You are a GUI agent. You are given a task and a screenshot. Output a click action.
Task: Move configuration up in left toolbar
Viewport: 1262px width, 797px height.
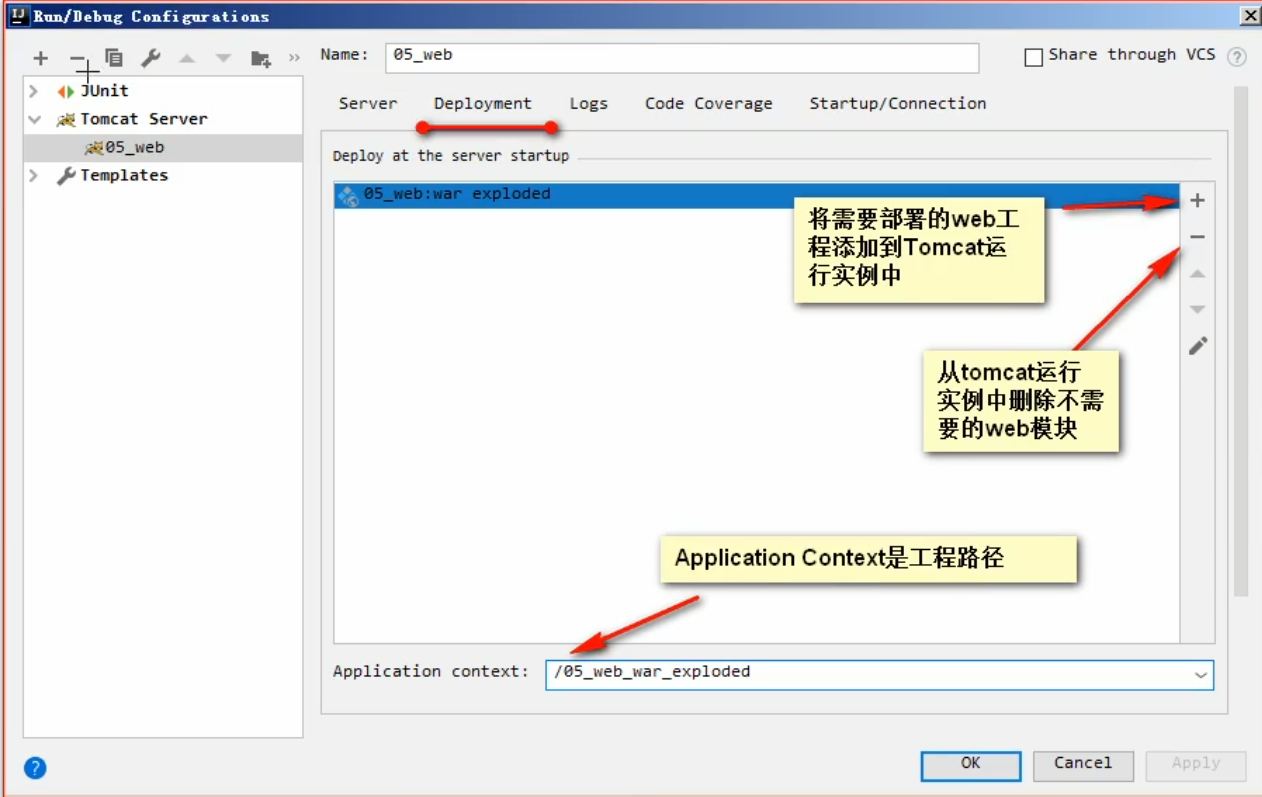pos(187,59)
